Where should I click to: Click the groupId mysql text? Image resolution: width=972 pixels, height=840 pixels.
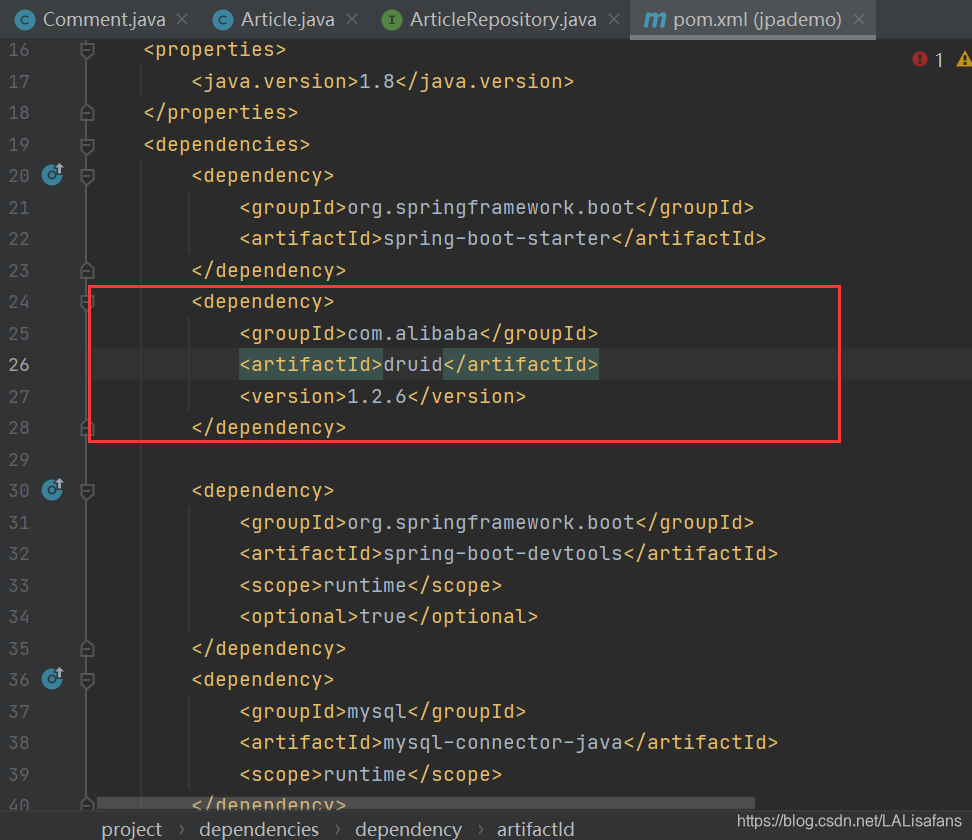(376, 711)
